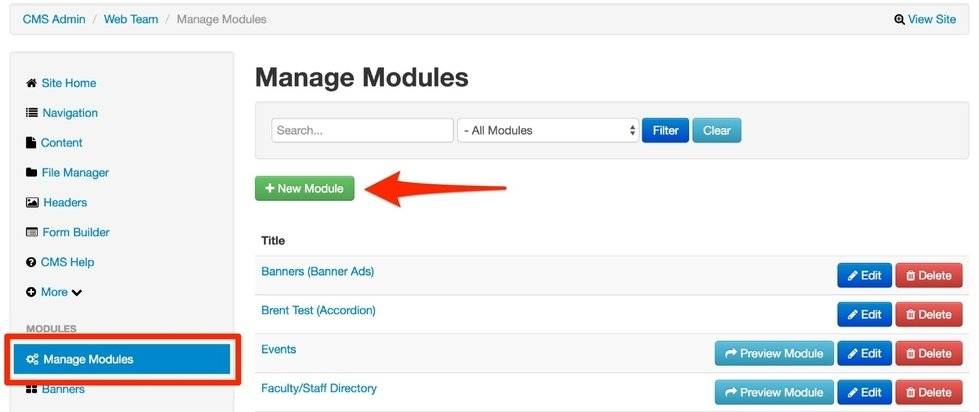
Task: Open Form Builder in sidebar
Action: (75, 232)
